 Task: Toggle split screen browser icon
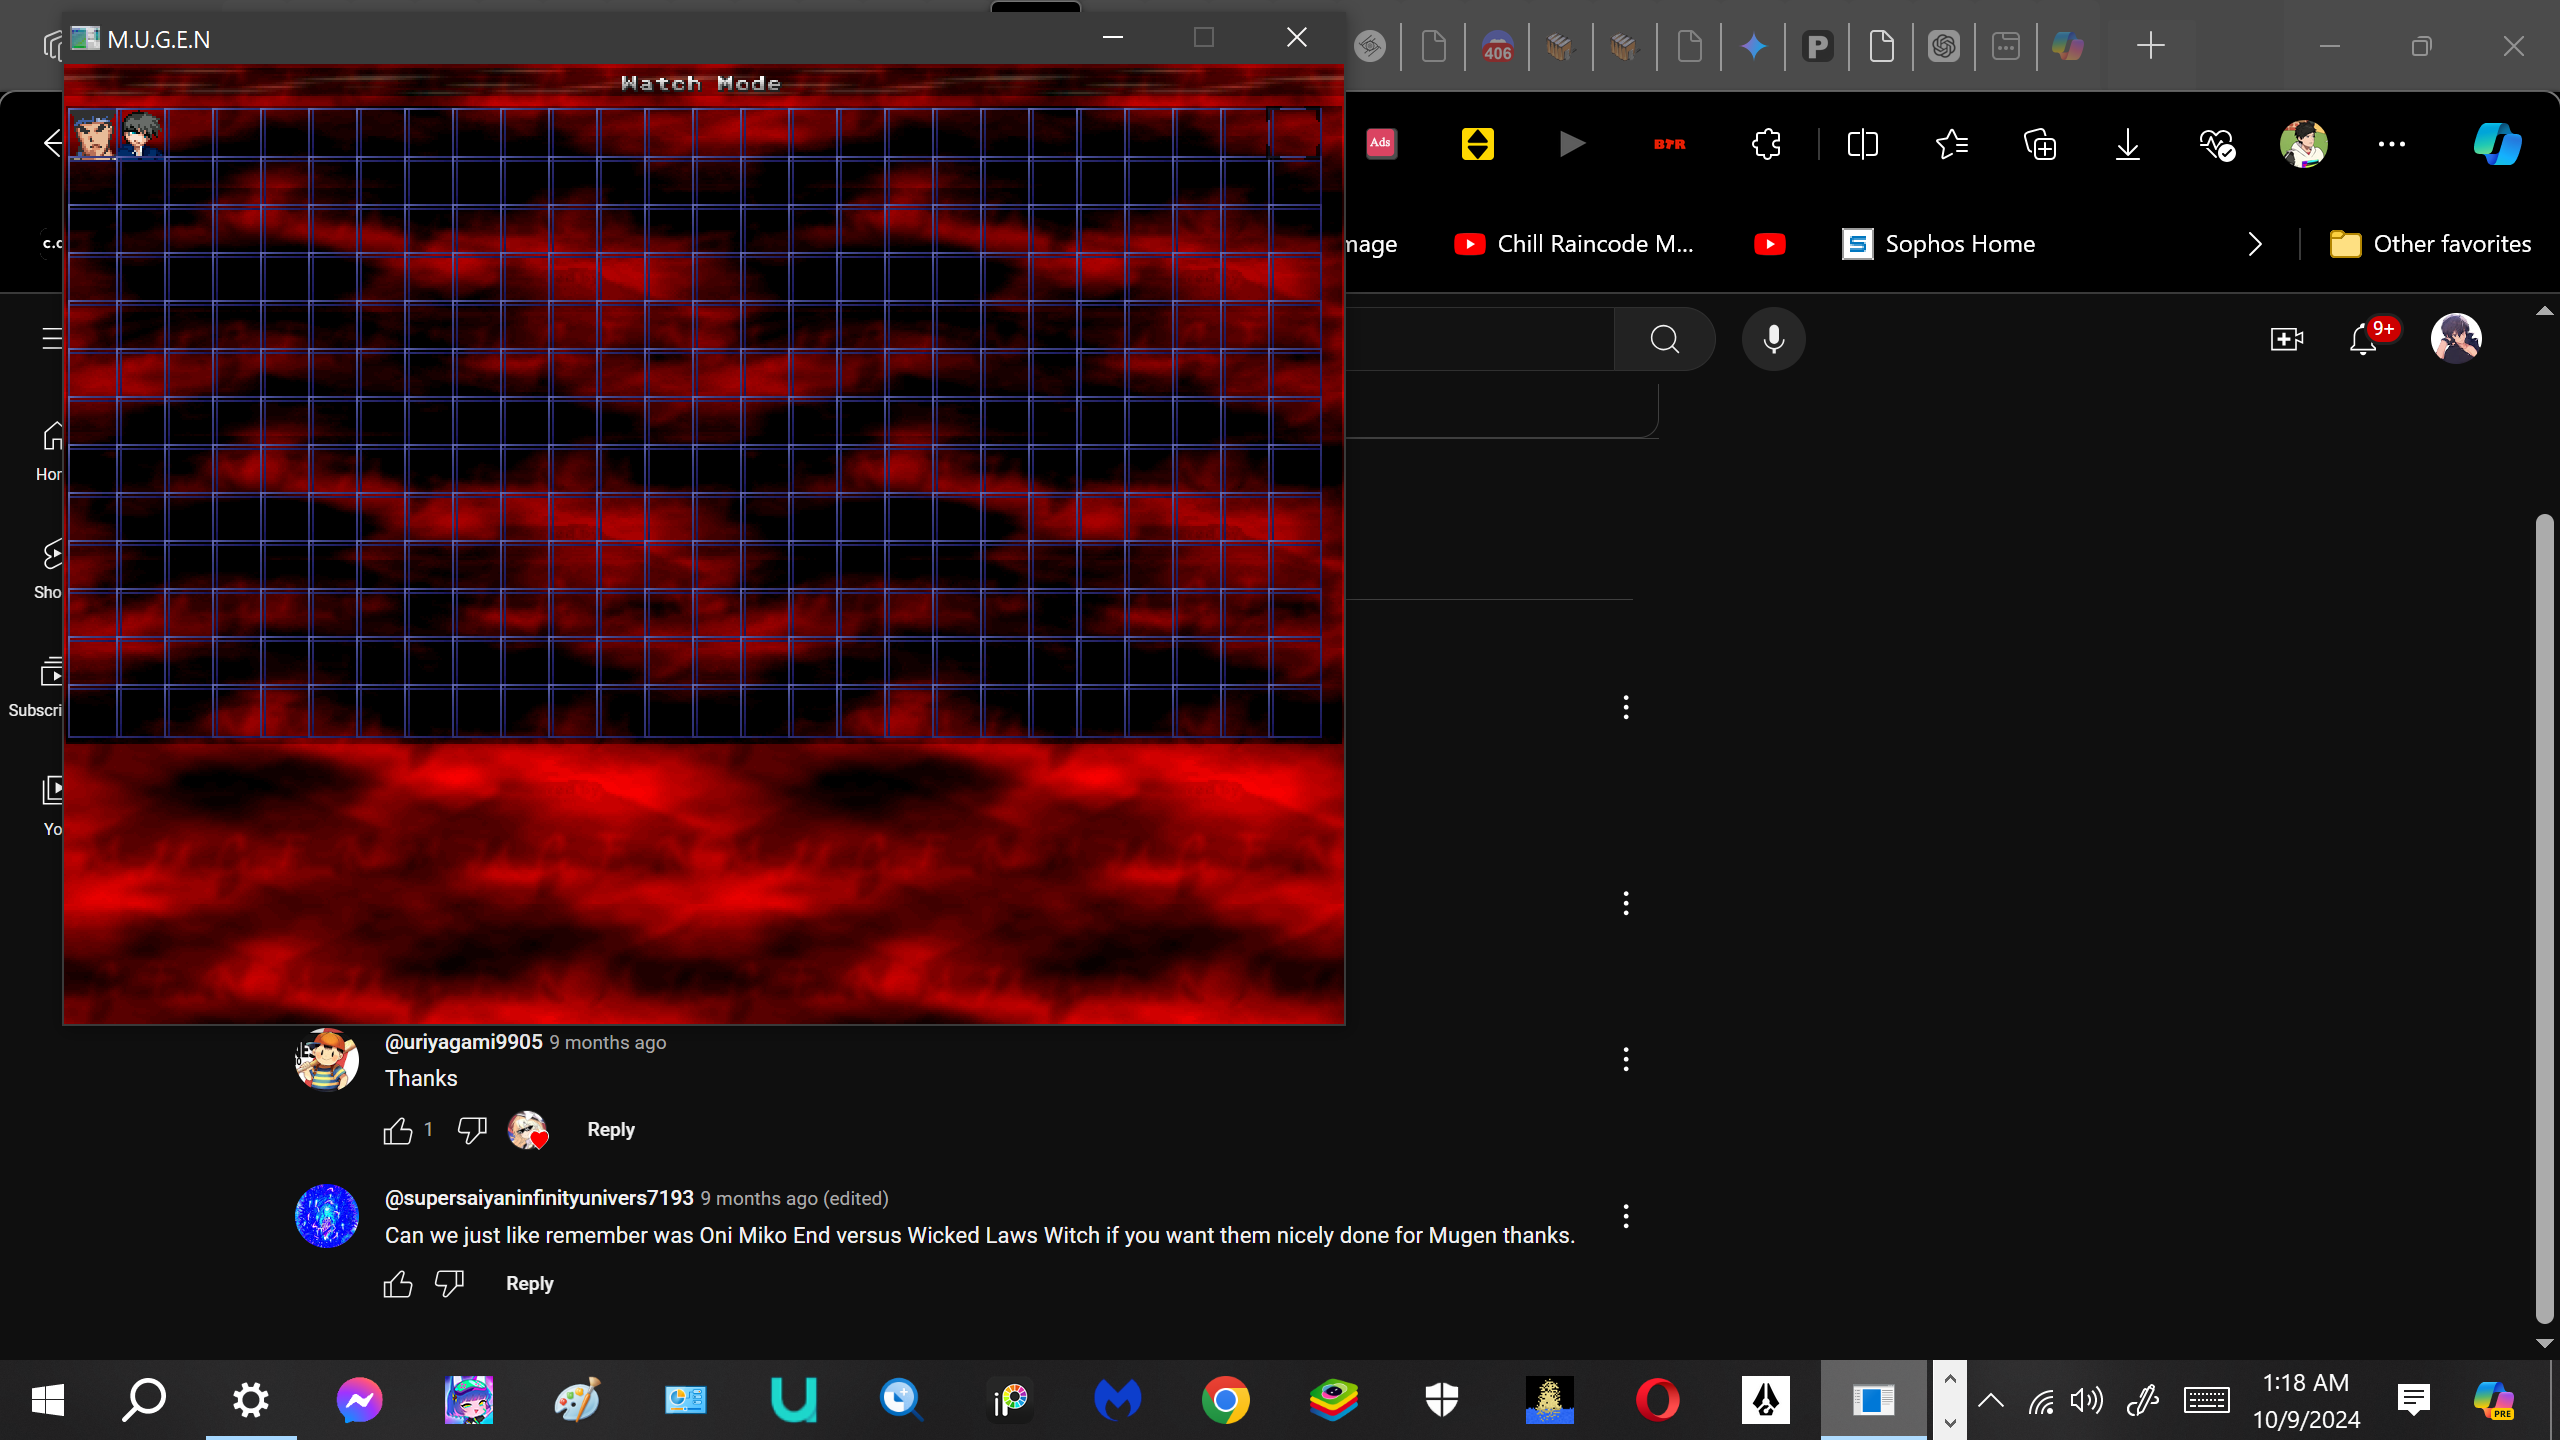click(1862, 144)
